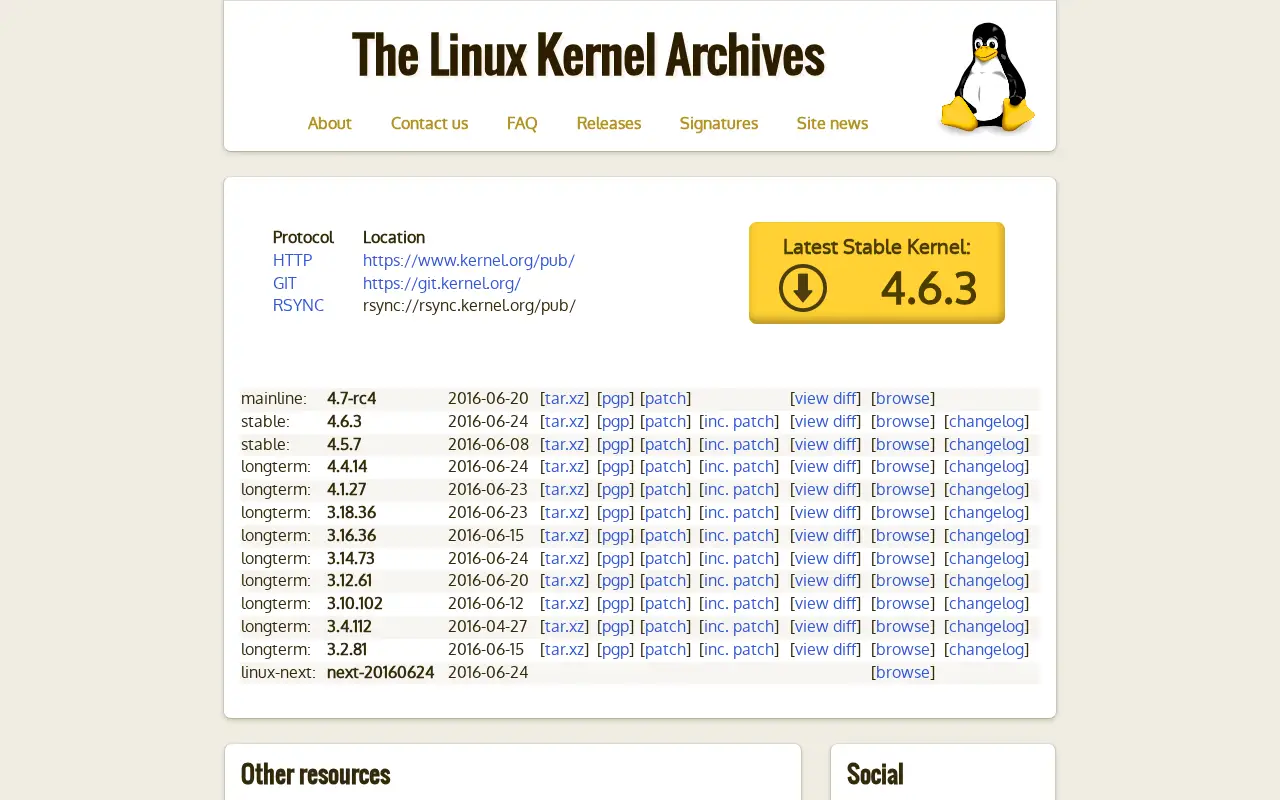Open changelog for longterm 3.16.36

pyautogui.click(x=986, y=535)
